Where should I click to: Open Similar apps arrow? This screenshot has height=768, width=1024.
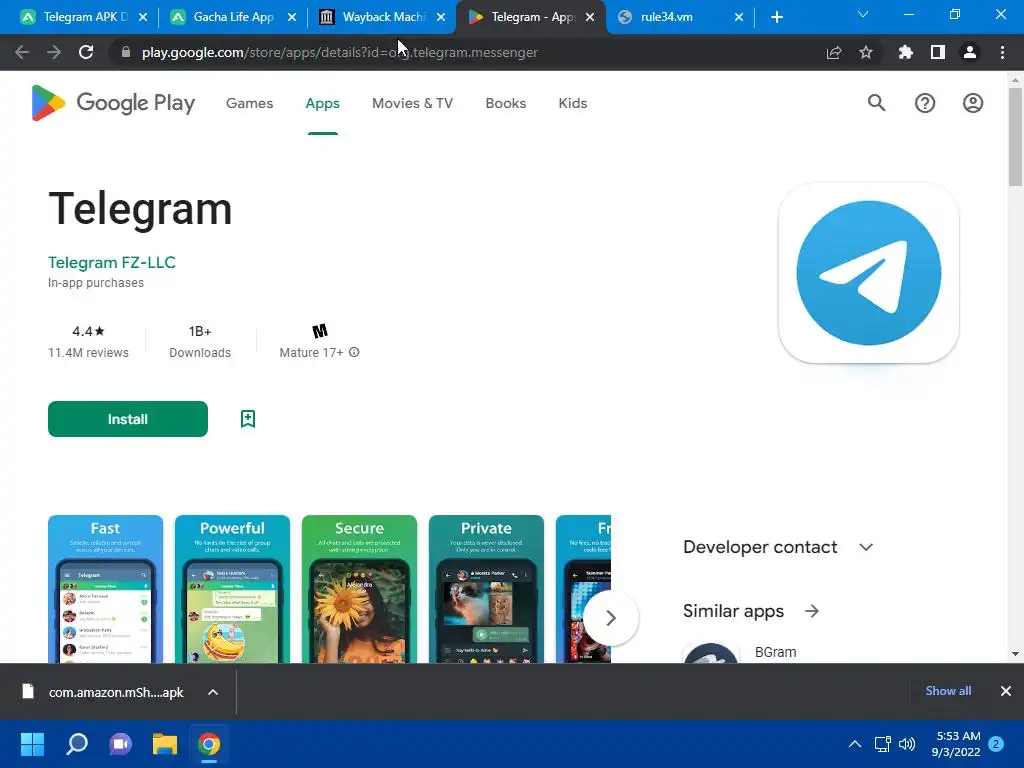point(812,611)
